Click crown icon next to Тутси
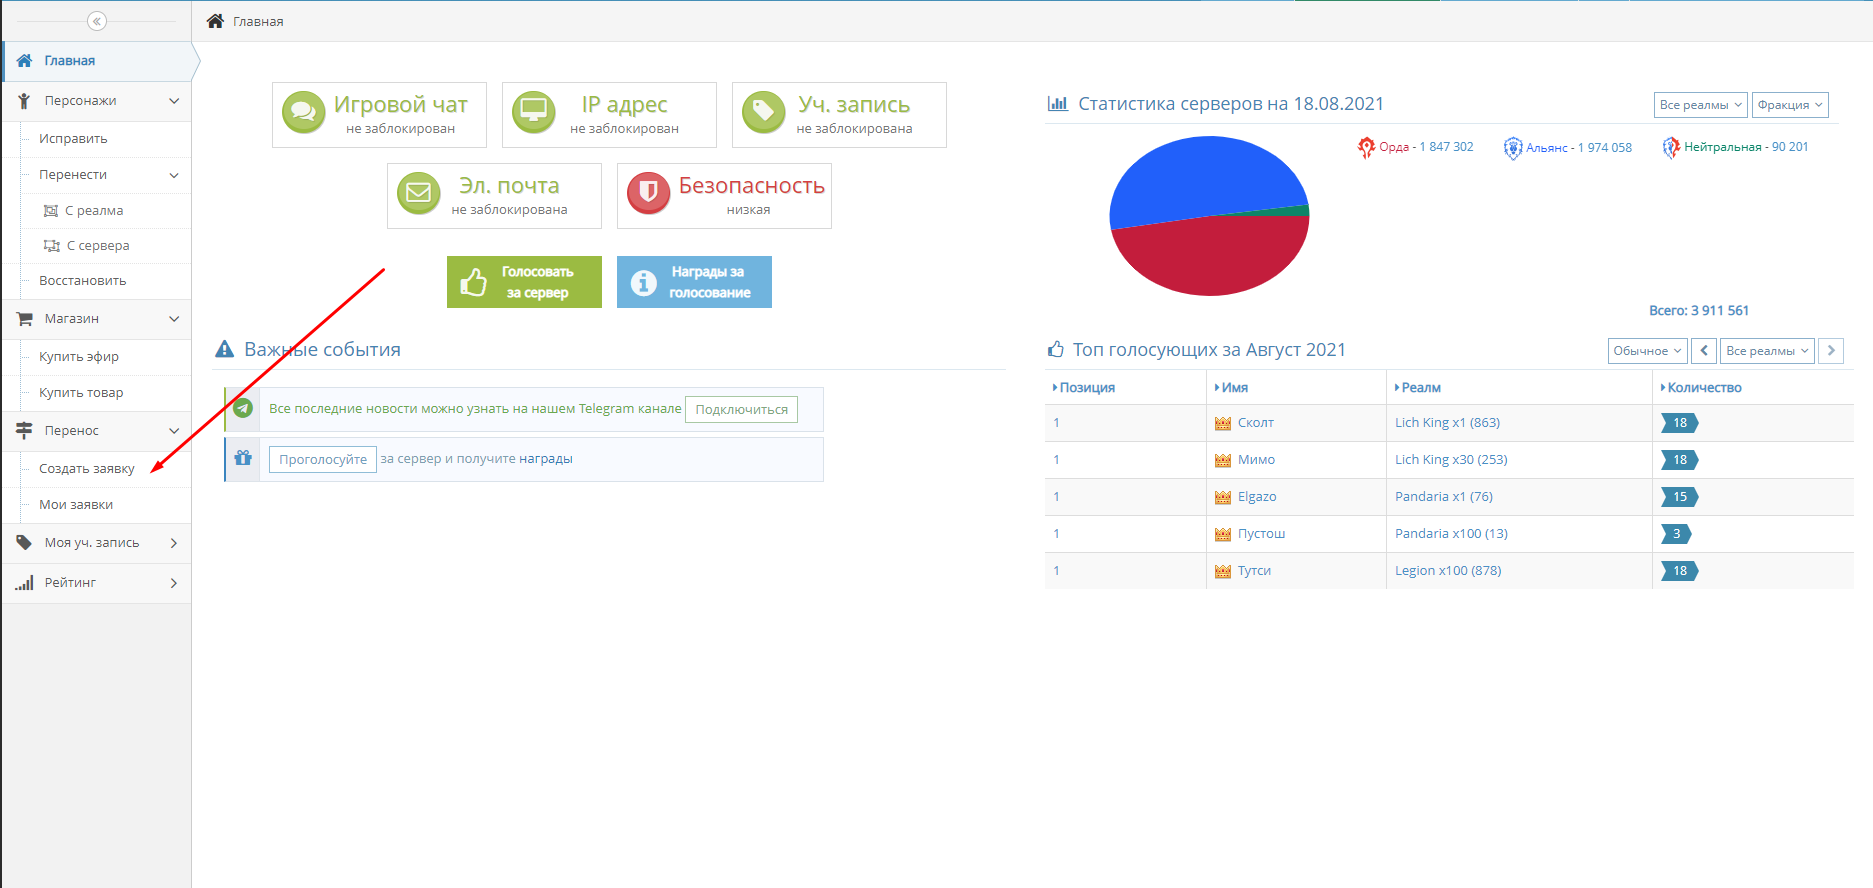Image resolution: width=1873 pixels, height=888 pixels. 1223,571
